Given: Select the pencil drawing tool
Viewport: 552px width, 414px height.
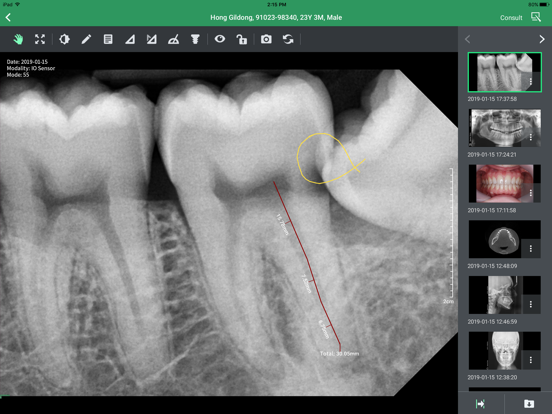Looking at the screenshot, I should tap(86, 39).
